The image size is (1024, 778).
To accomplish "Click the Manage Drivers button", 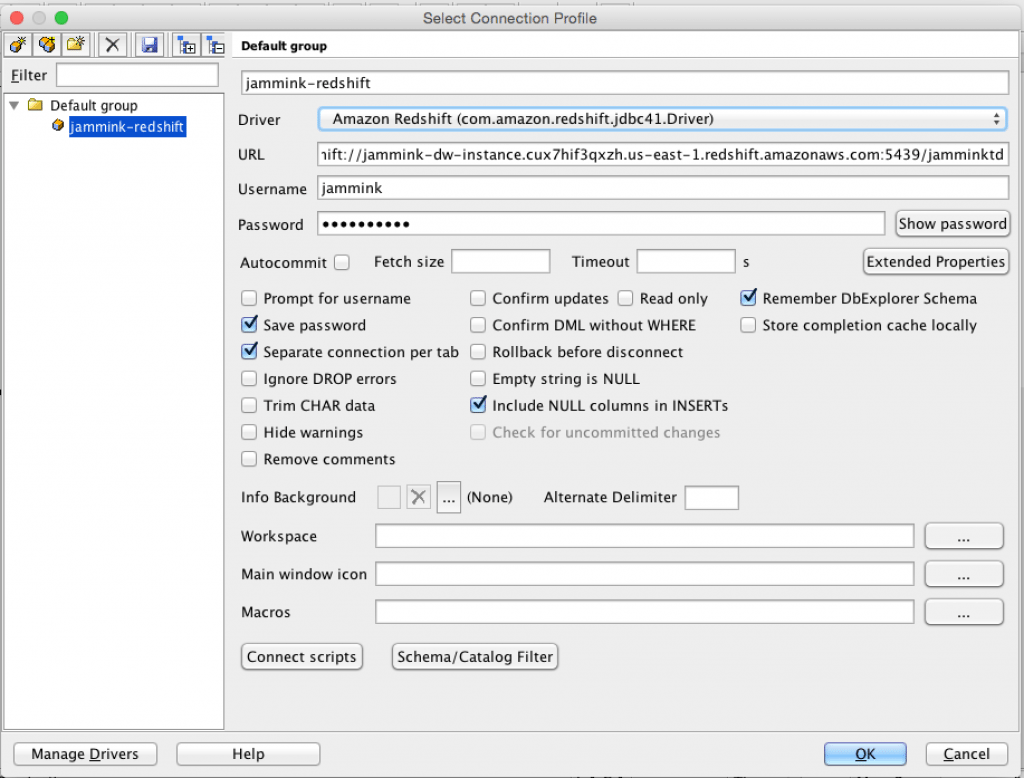I will [85, 754].
